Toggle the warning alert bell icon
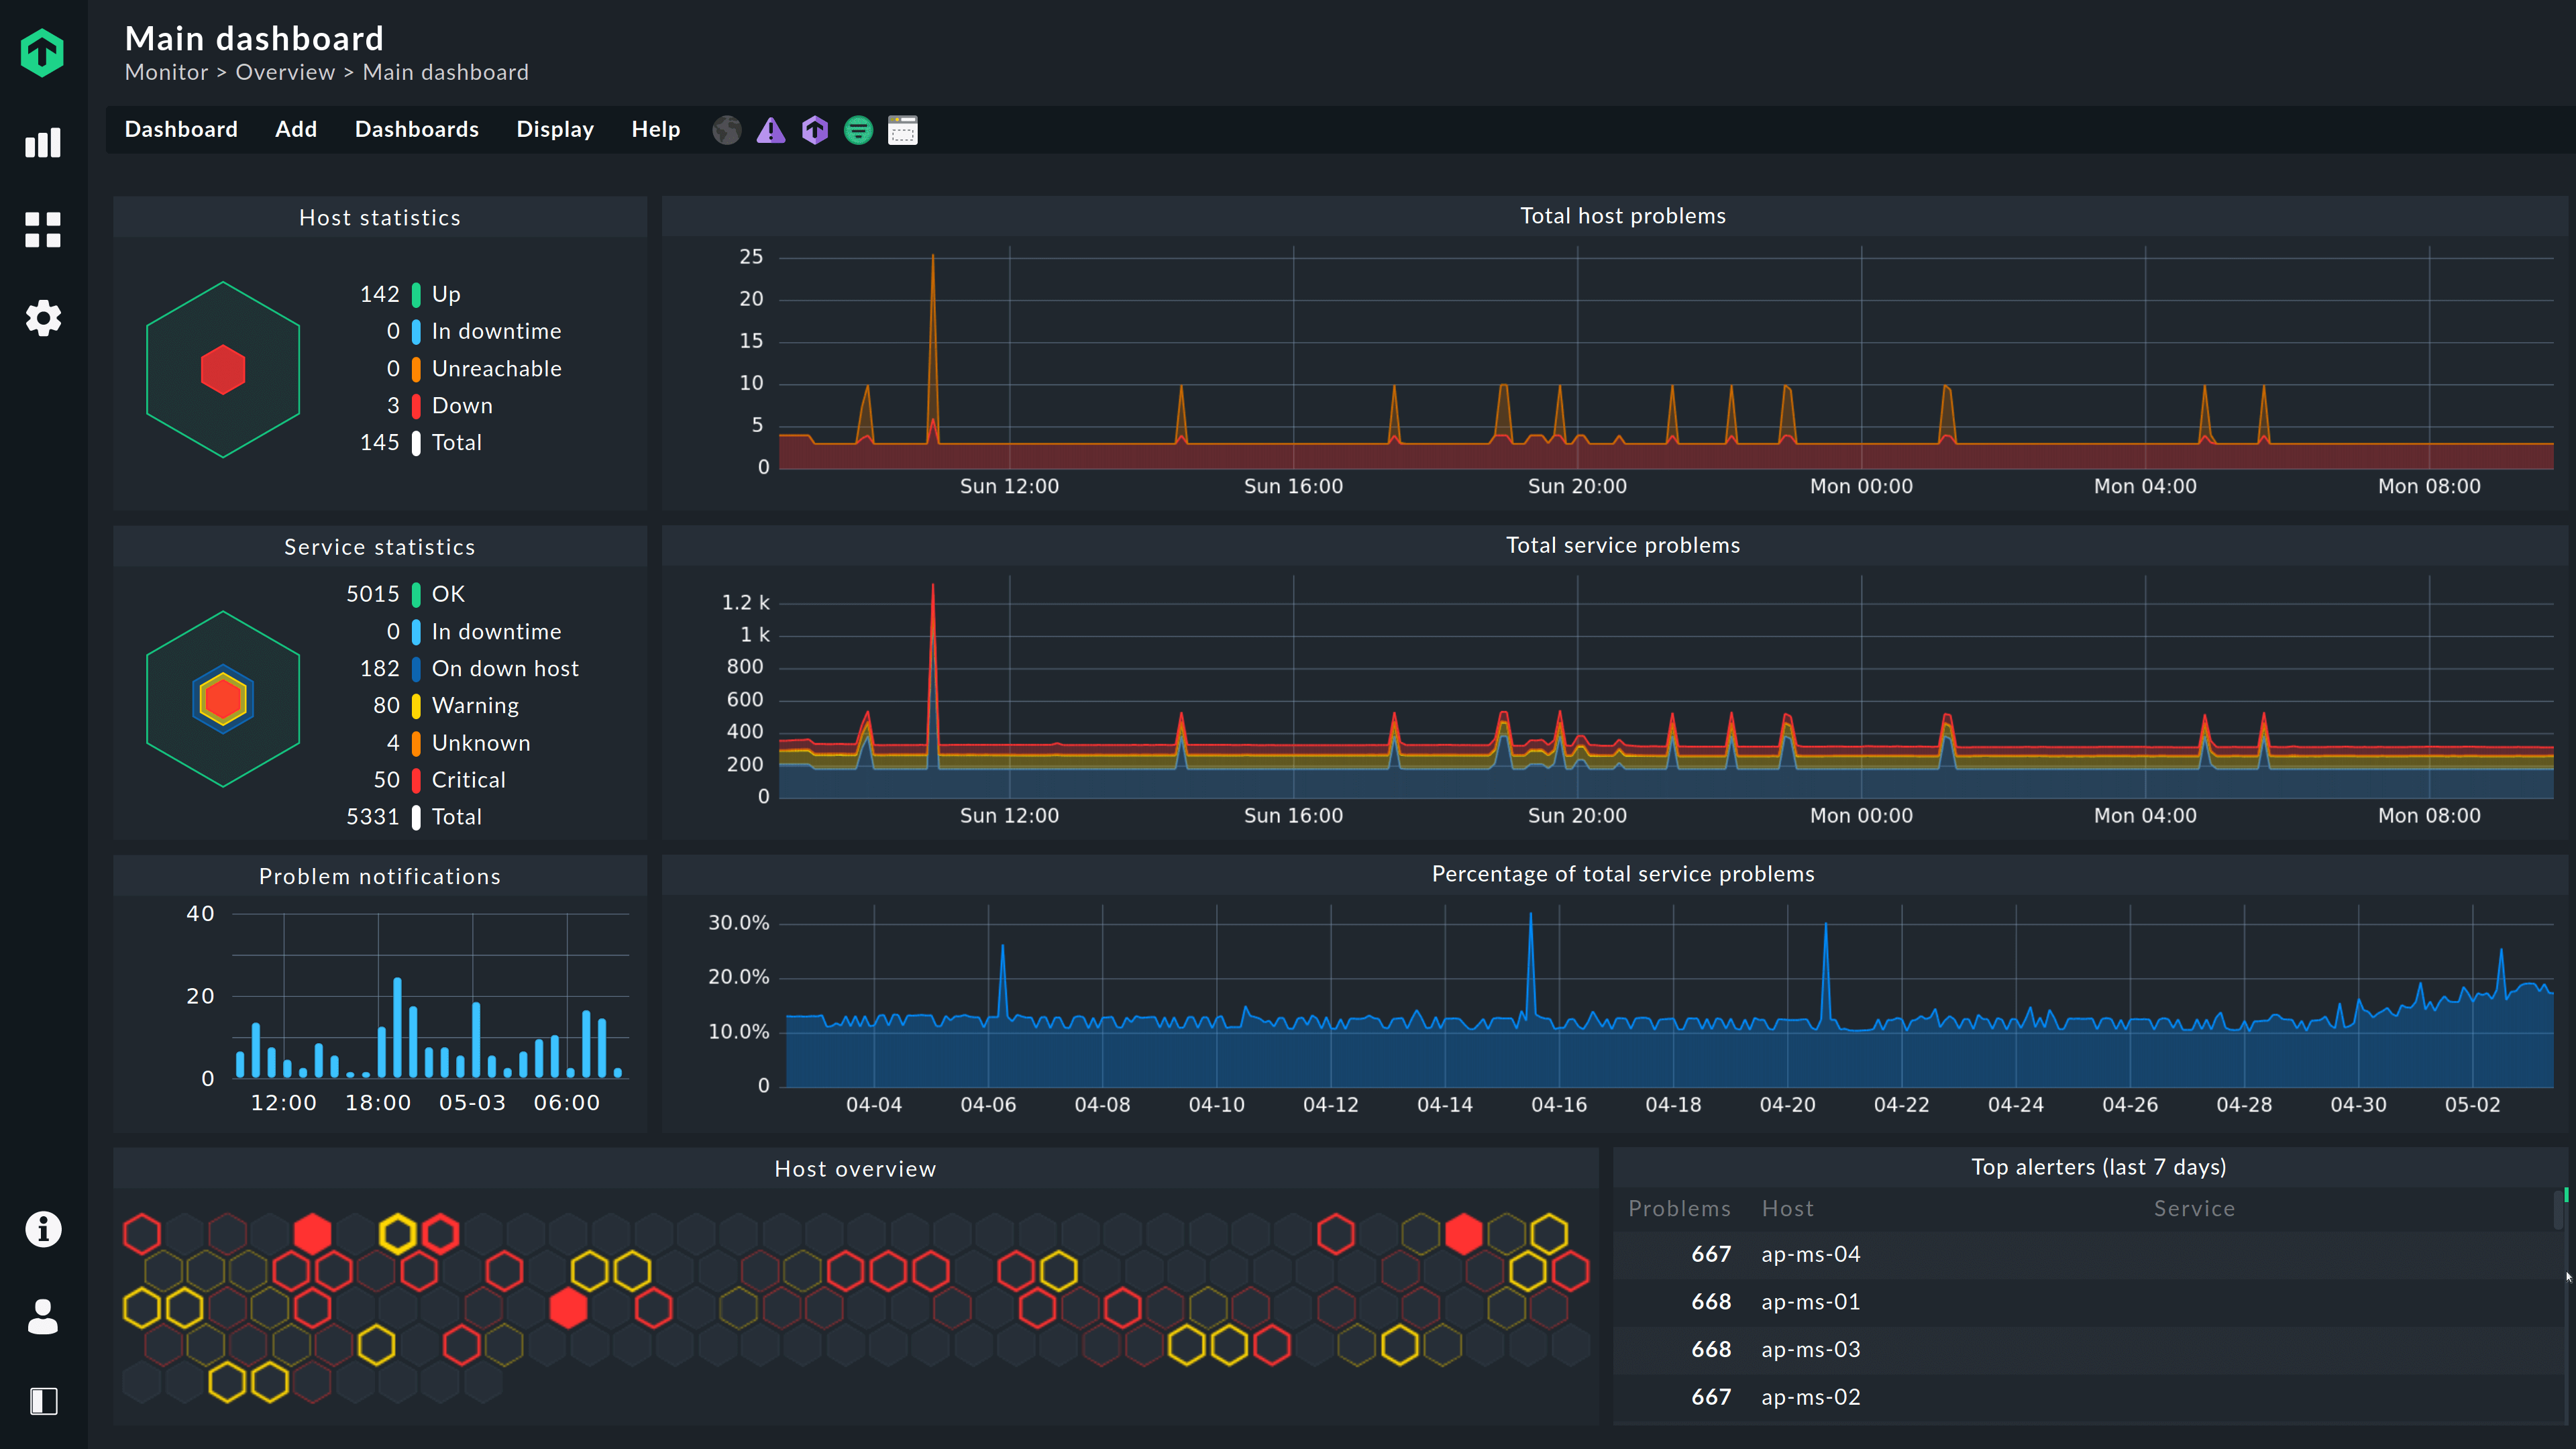Viewport: 2576px width, 1449px height. click(771, 129)
